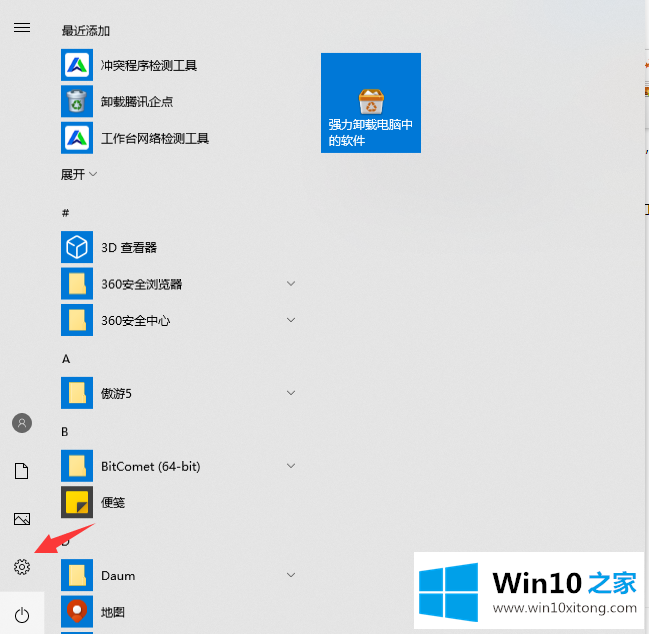This screenshot has height=634, width=649.
Task: Select the 360安全浏览器 label
Action: click(142, 284)
